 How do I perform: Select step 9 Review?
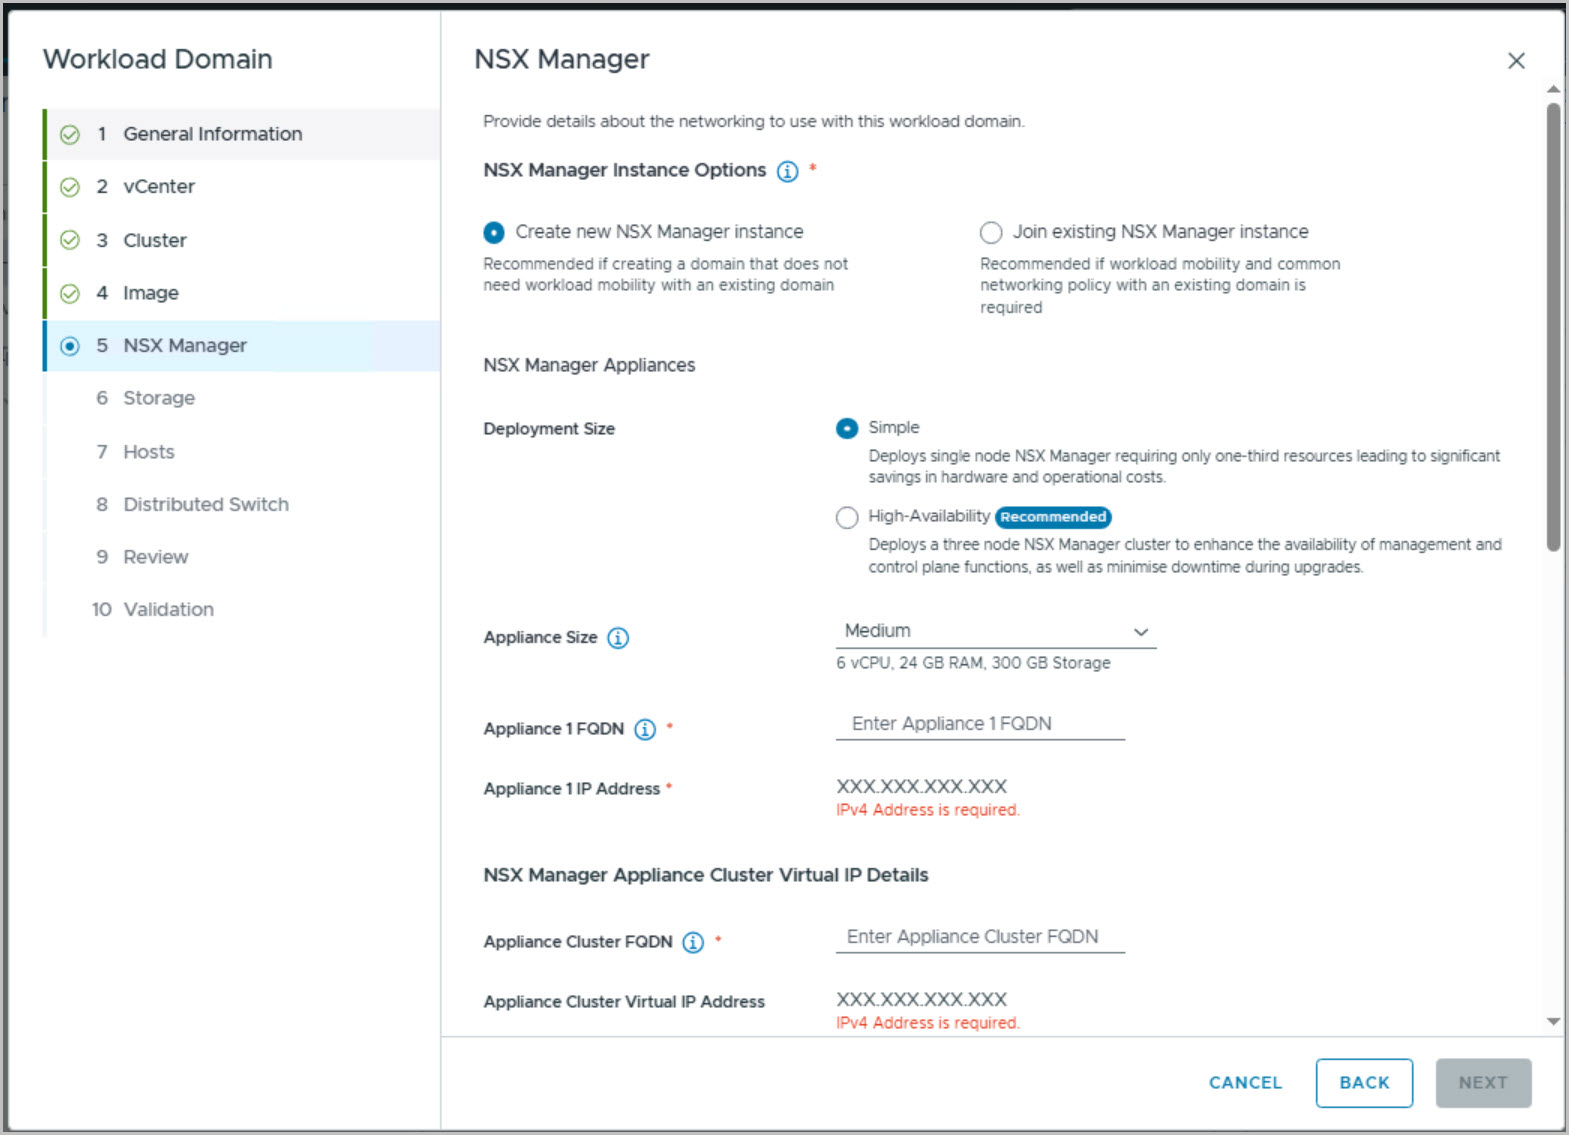pos(243,557)
